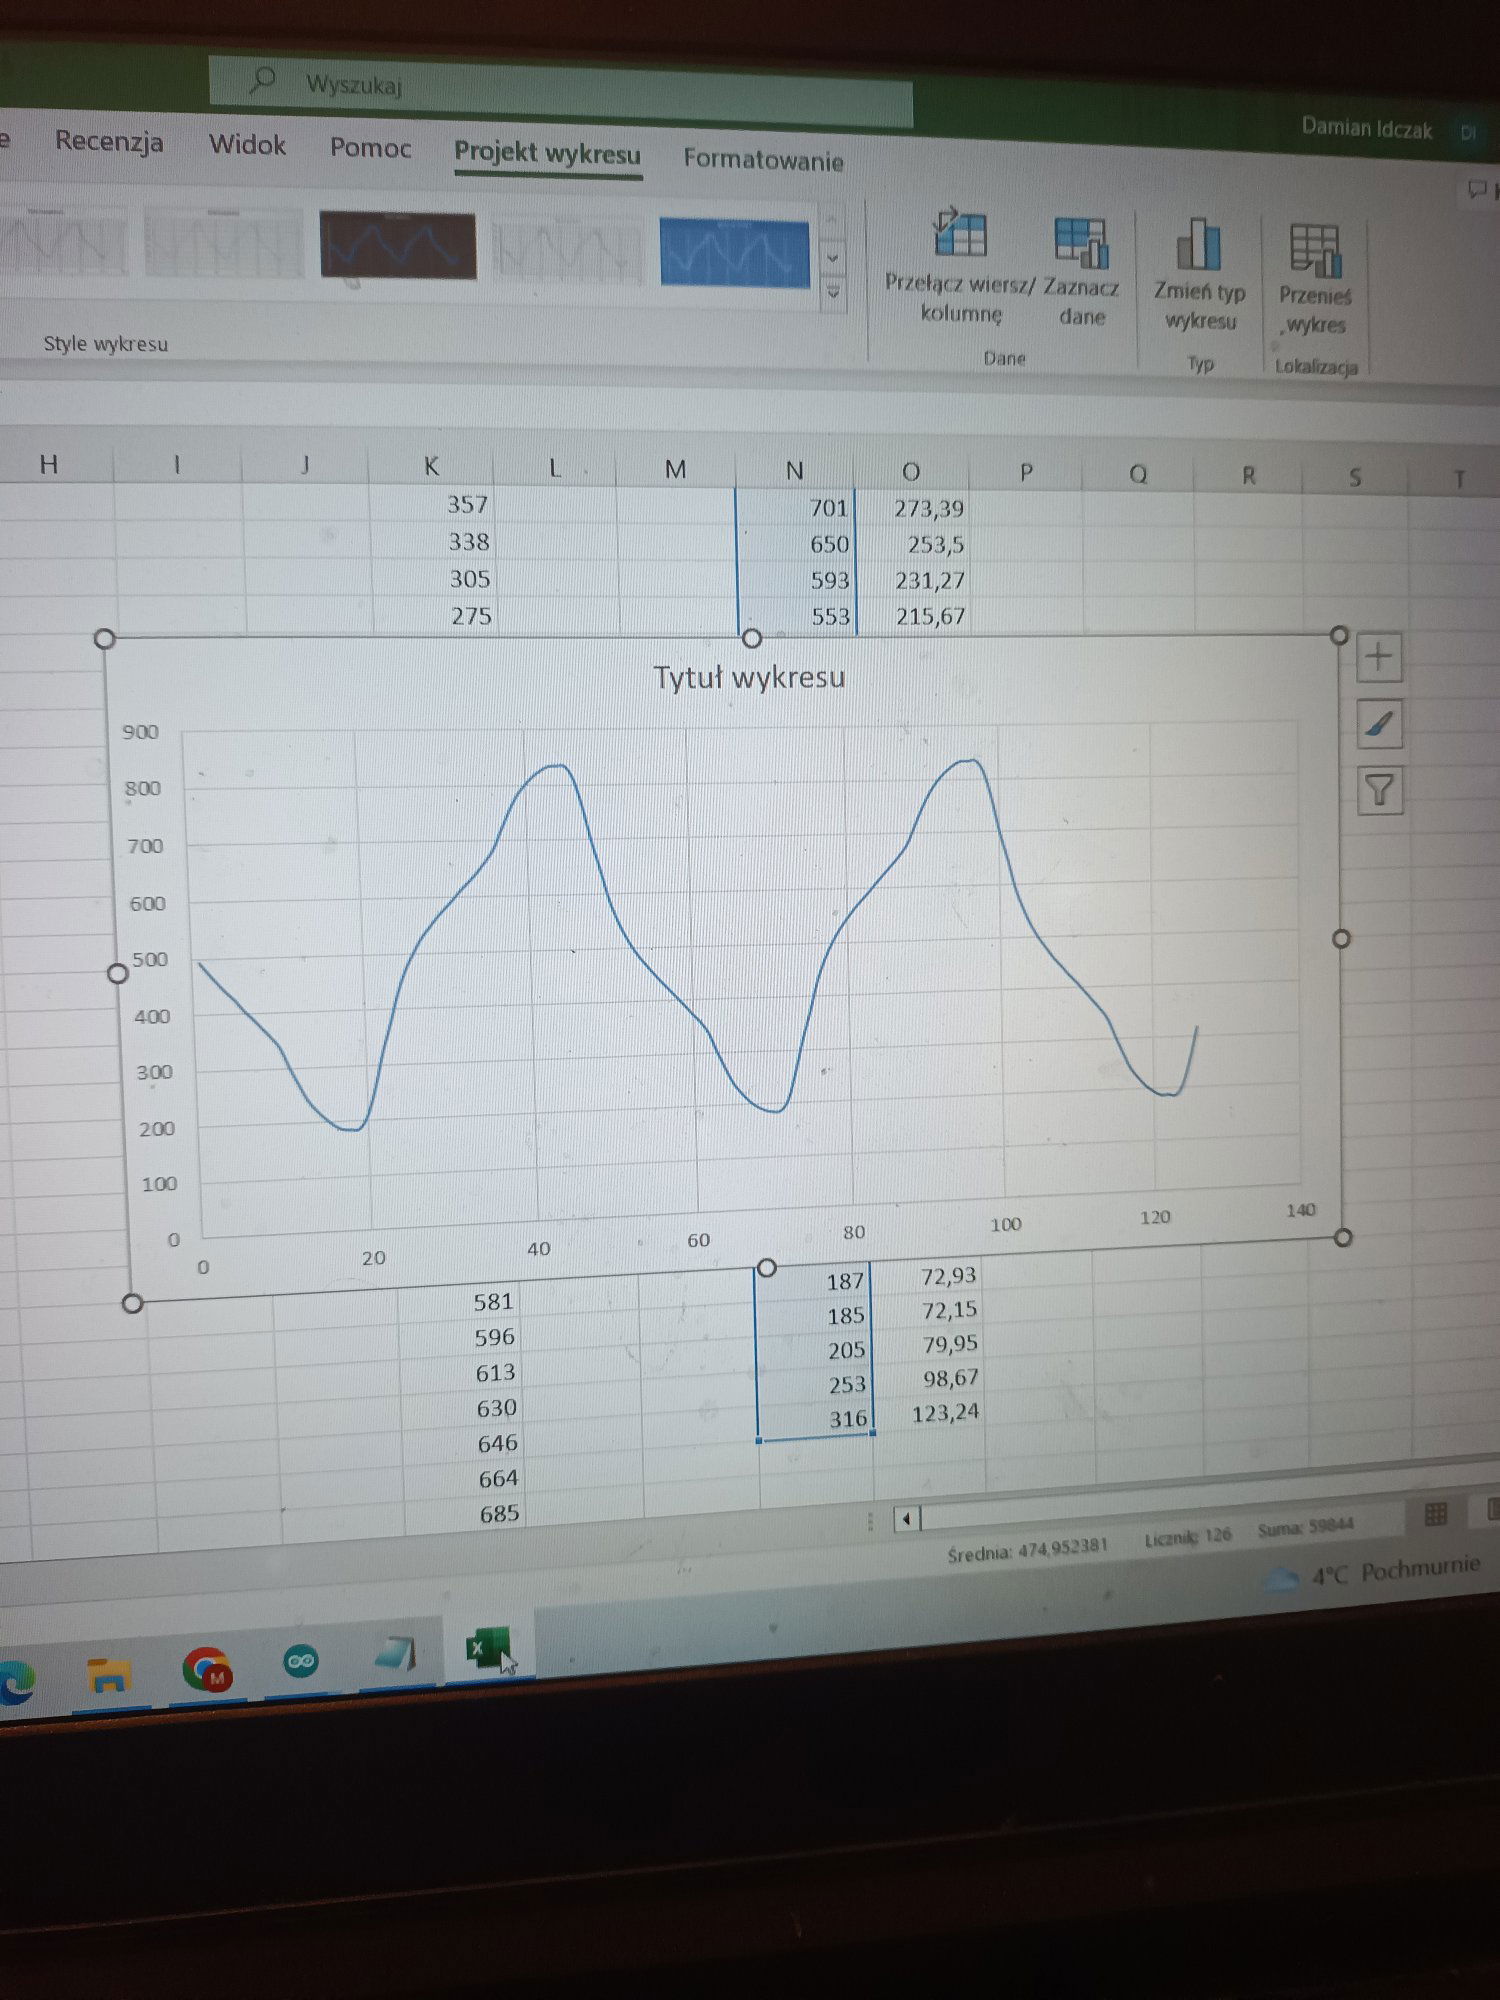Image resolution: width=1500 pixels, height=2000 pixels.
Task: Open Excel from the taskbar
Action: point(489,1650)
